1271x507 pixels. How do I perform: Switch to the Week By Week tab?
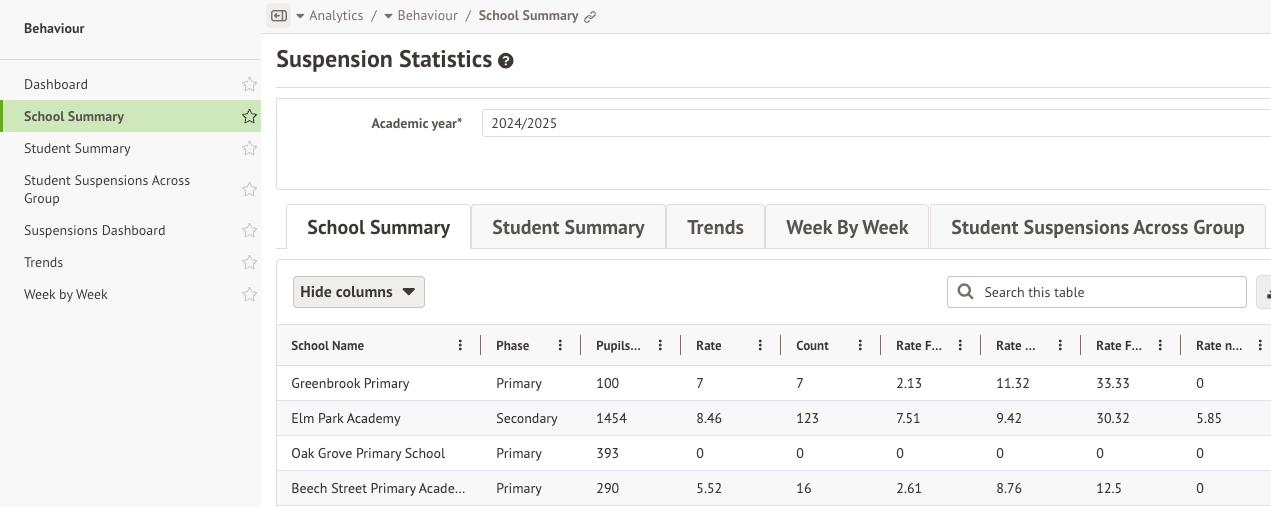[846, 228]
